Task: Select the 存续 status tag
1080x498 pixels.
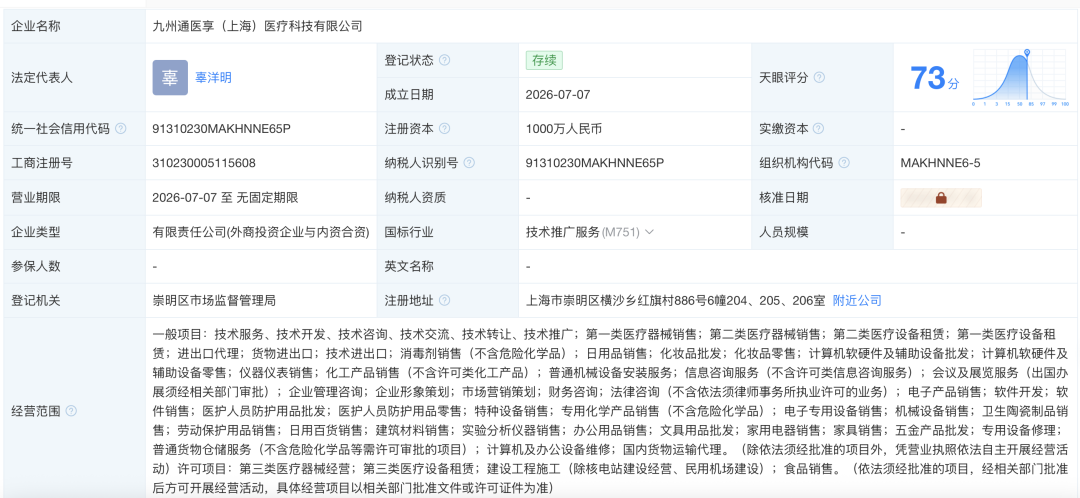Action: pos(544,60)
